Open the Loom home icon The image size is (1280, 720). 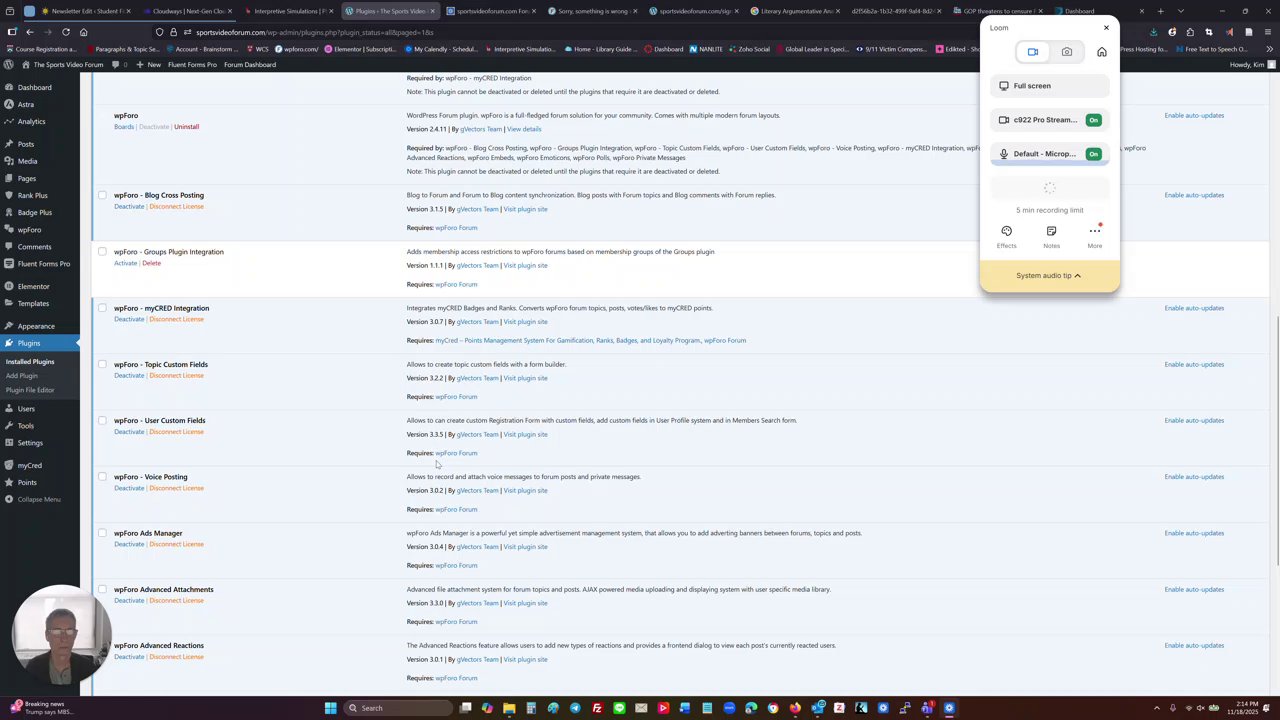point(1102,52)
